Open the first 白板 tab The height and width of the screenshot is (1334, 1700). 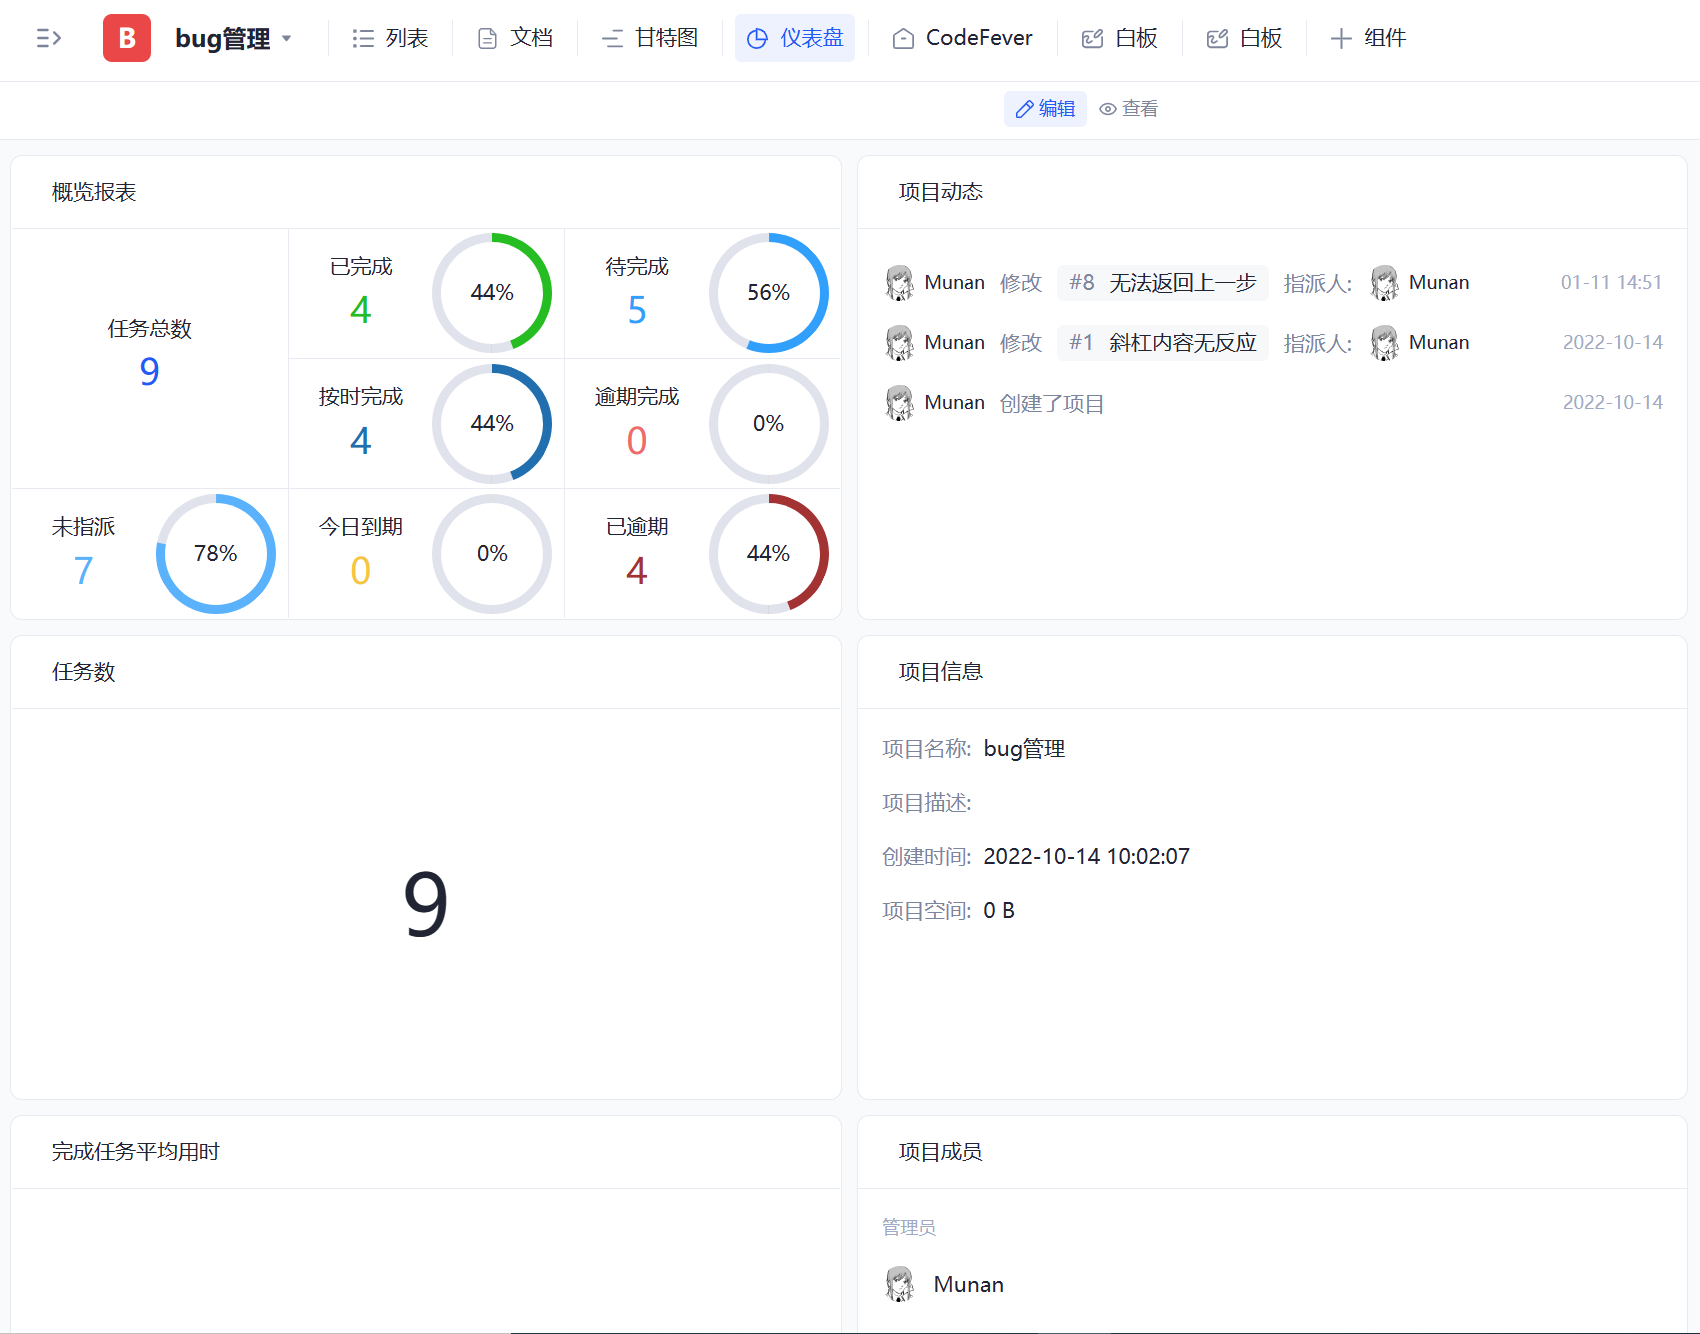tap(1120, 38)
